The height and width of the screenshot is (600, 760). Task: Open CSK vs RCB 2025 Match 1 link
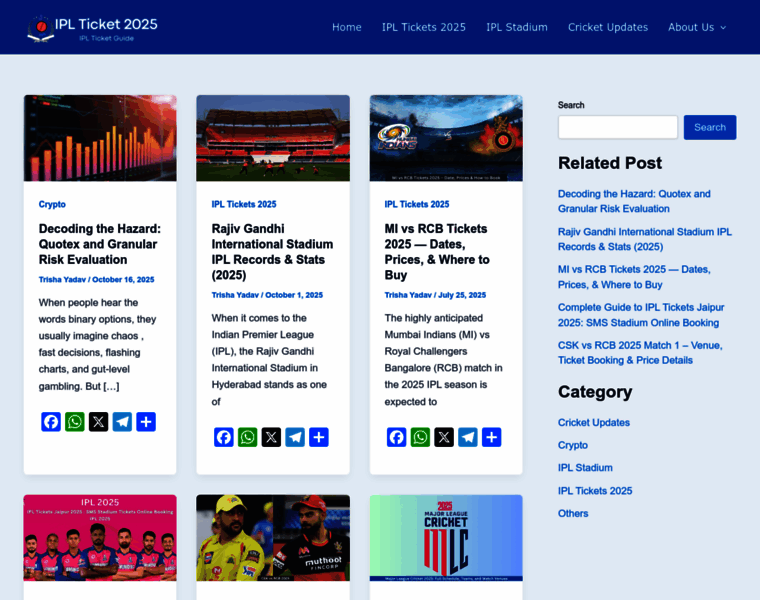[x=640, y=352]
